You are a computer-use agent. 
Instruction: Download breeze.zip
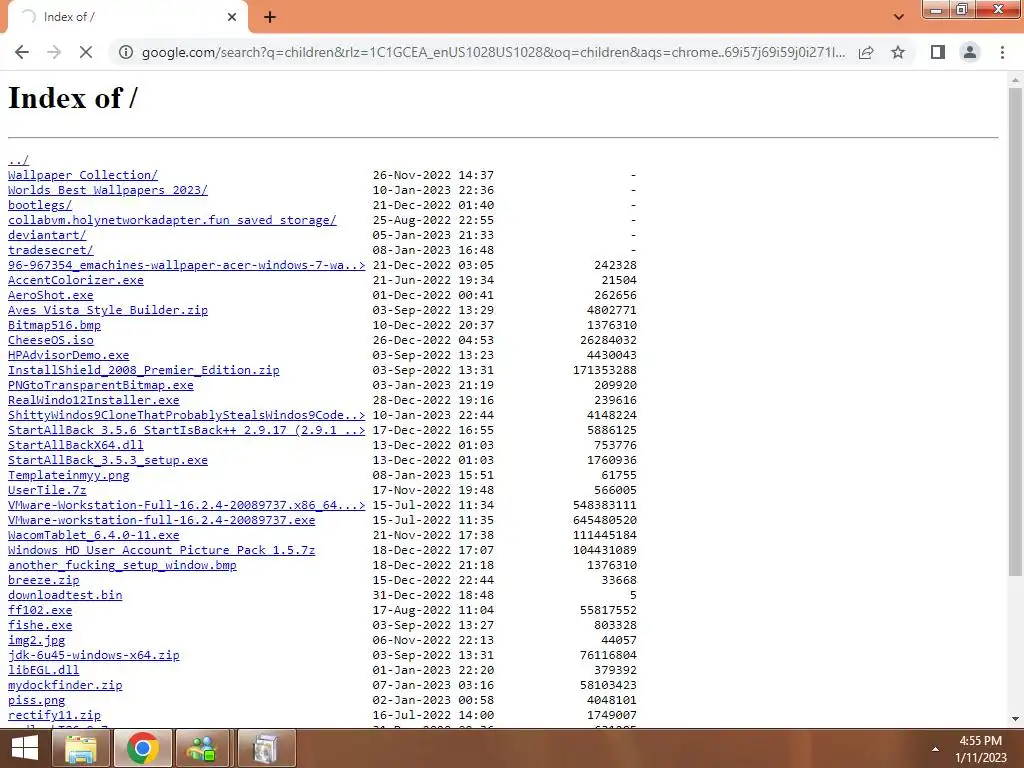(44, 581)
